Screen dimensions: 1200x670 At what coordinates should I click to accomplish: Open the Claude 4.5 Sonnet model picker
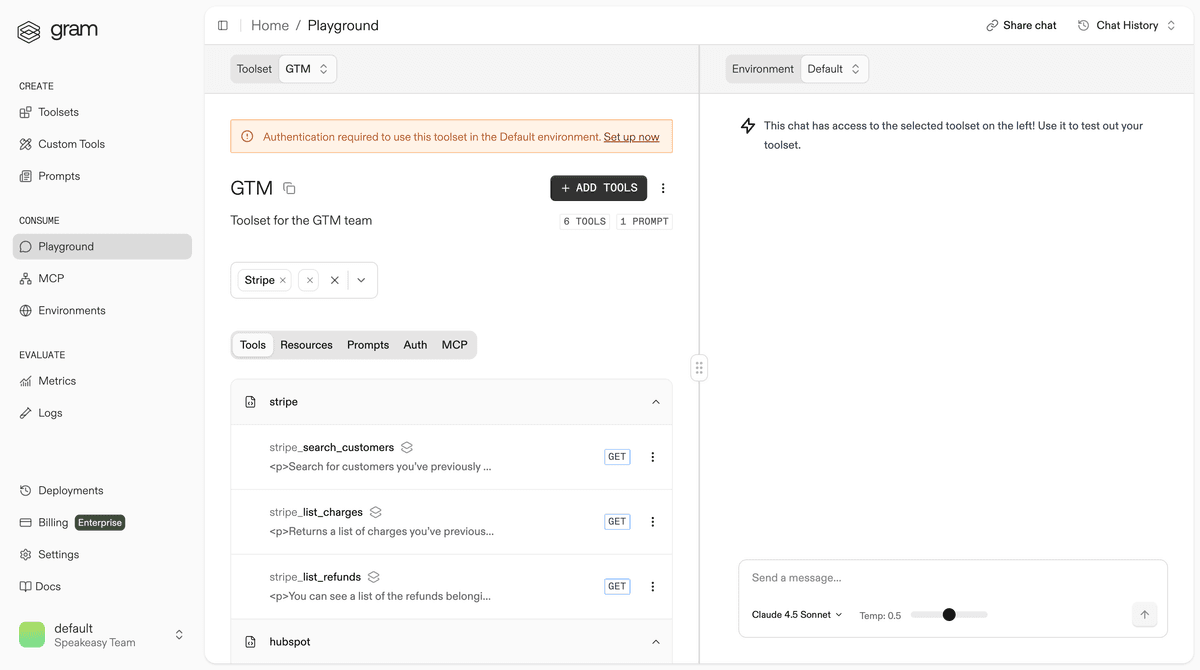(x=795, y=614)
